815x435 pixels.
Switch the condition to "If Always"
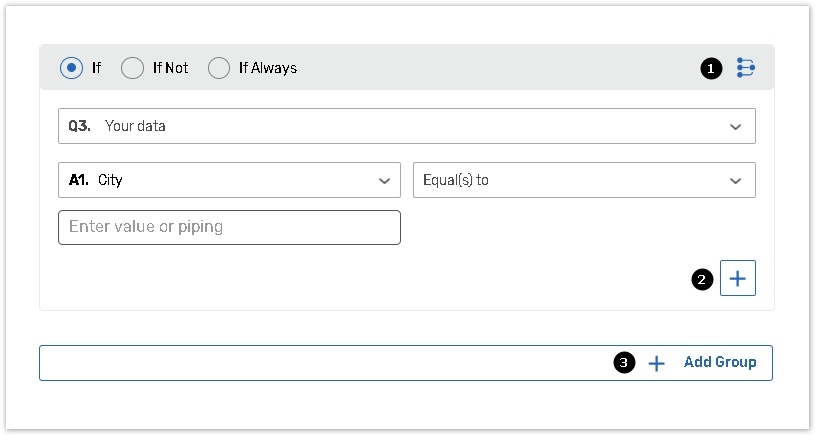[x=219, y=68]
